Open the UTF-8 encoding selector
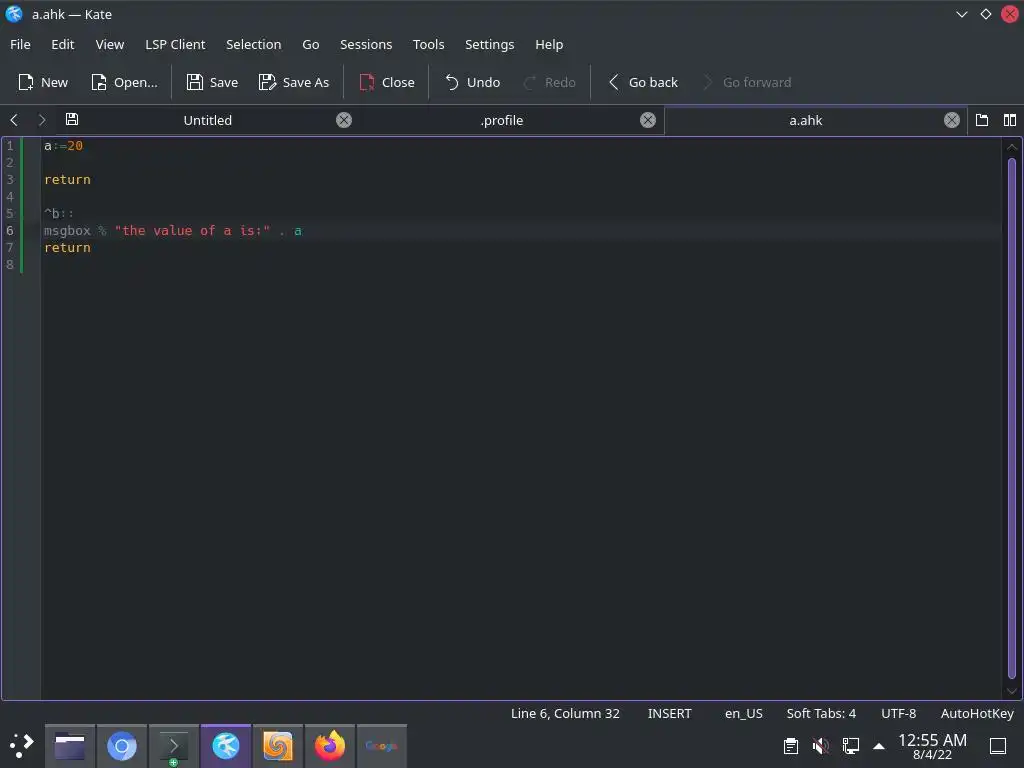Viewport: 1024px width, 768px height. coord(899,713)
